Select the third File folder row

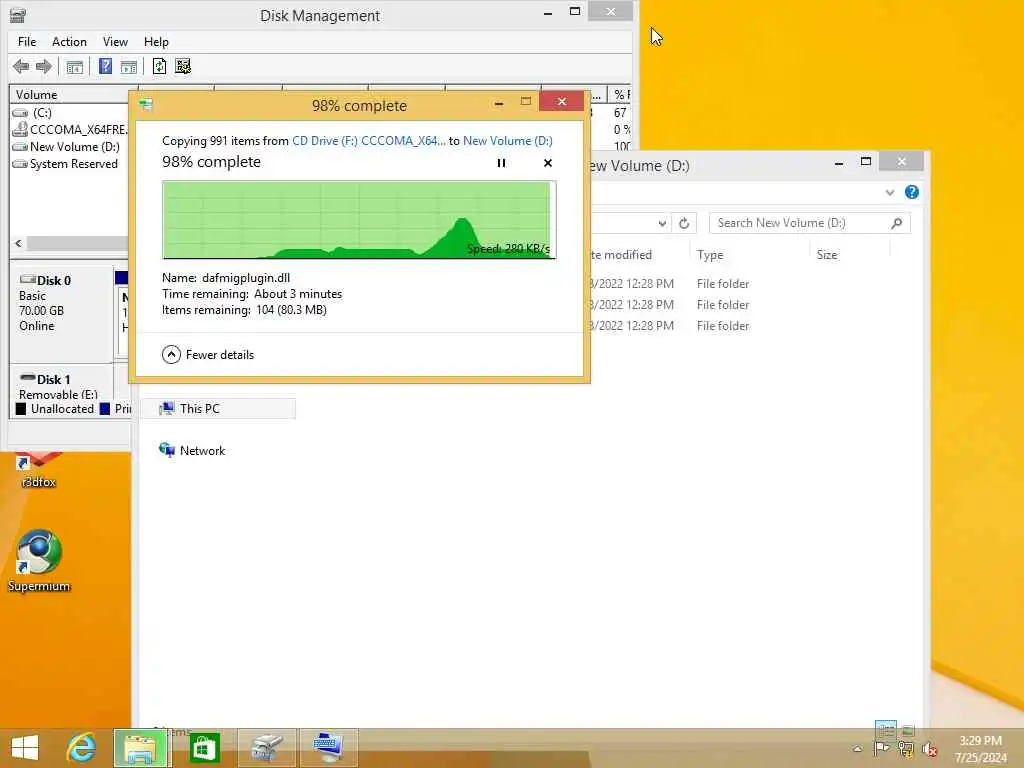pyautogui.click(x=723, y=326)
